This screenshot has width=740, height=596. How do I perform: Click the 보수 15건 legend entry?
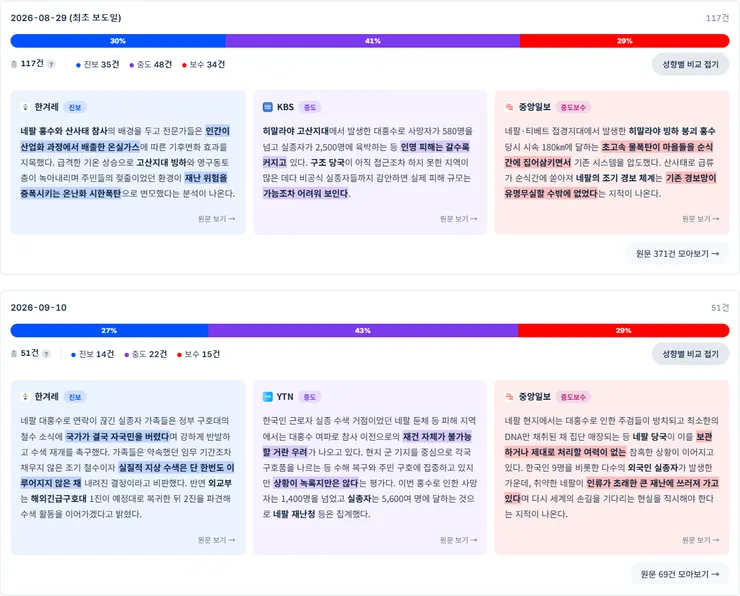(x=198, y=354)
